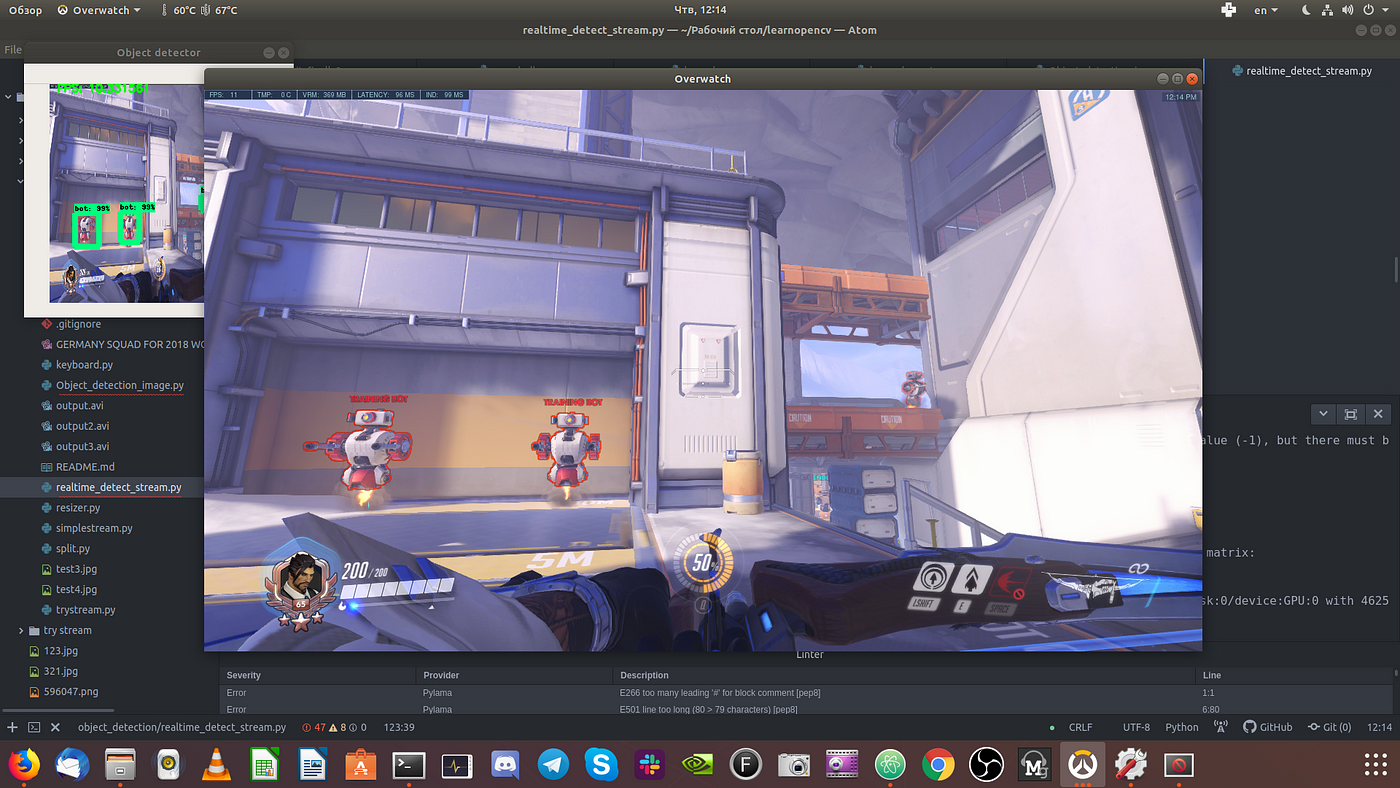Open the en keyboard layout menu
Screen dimensions: 1400x788
[x=1266, y=10]
